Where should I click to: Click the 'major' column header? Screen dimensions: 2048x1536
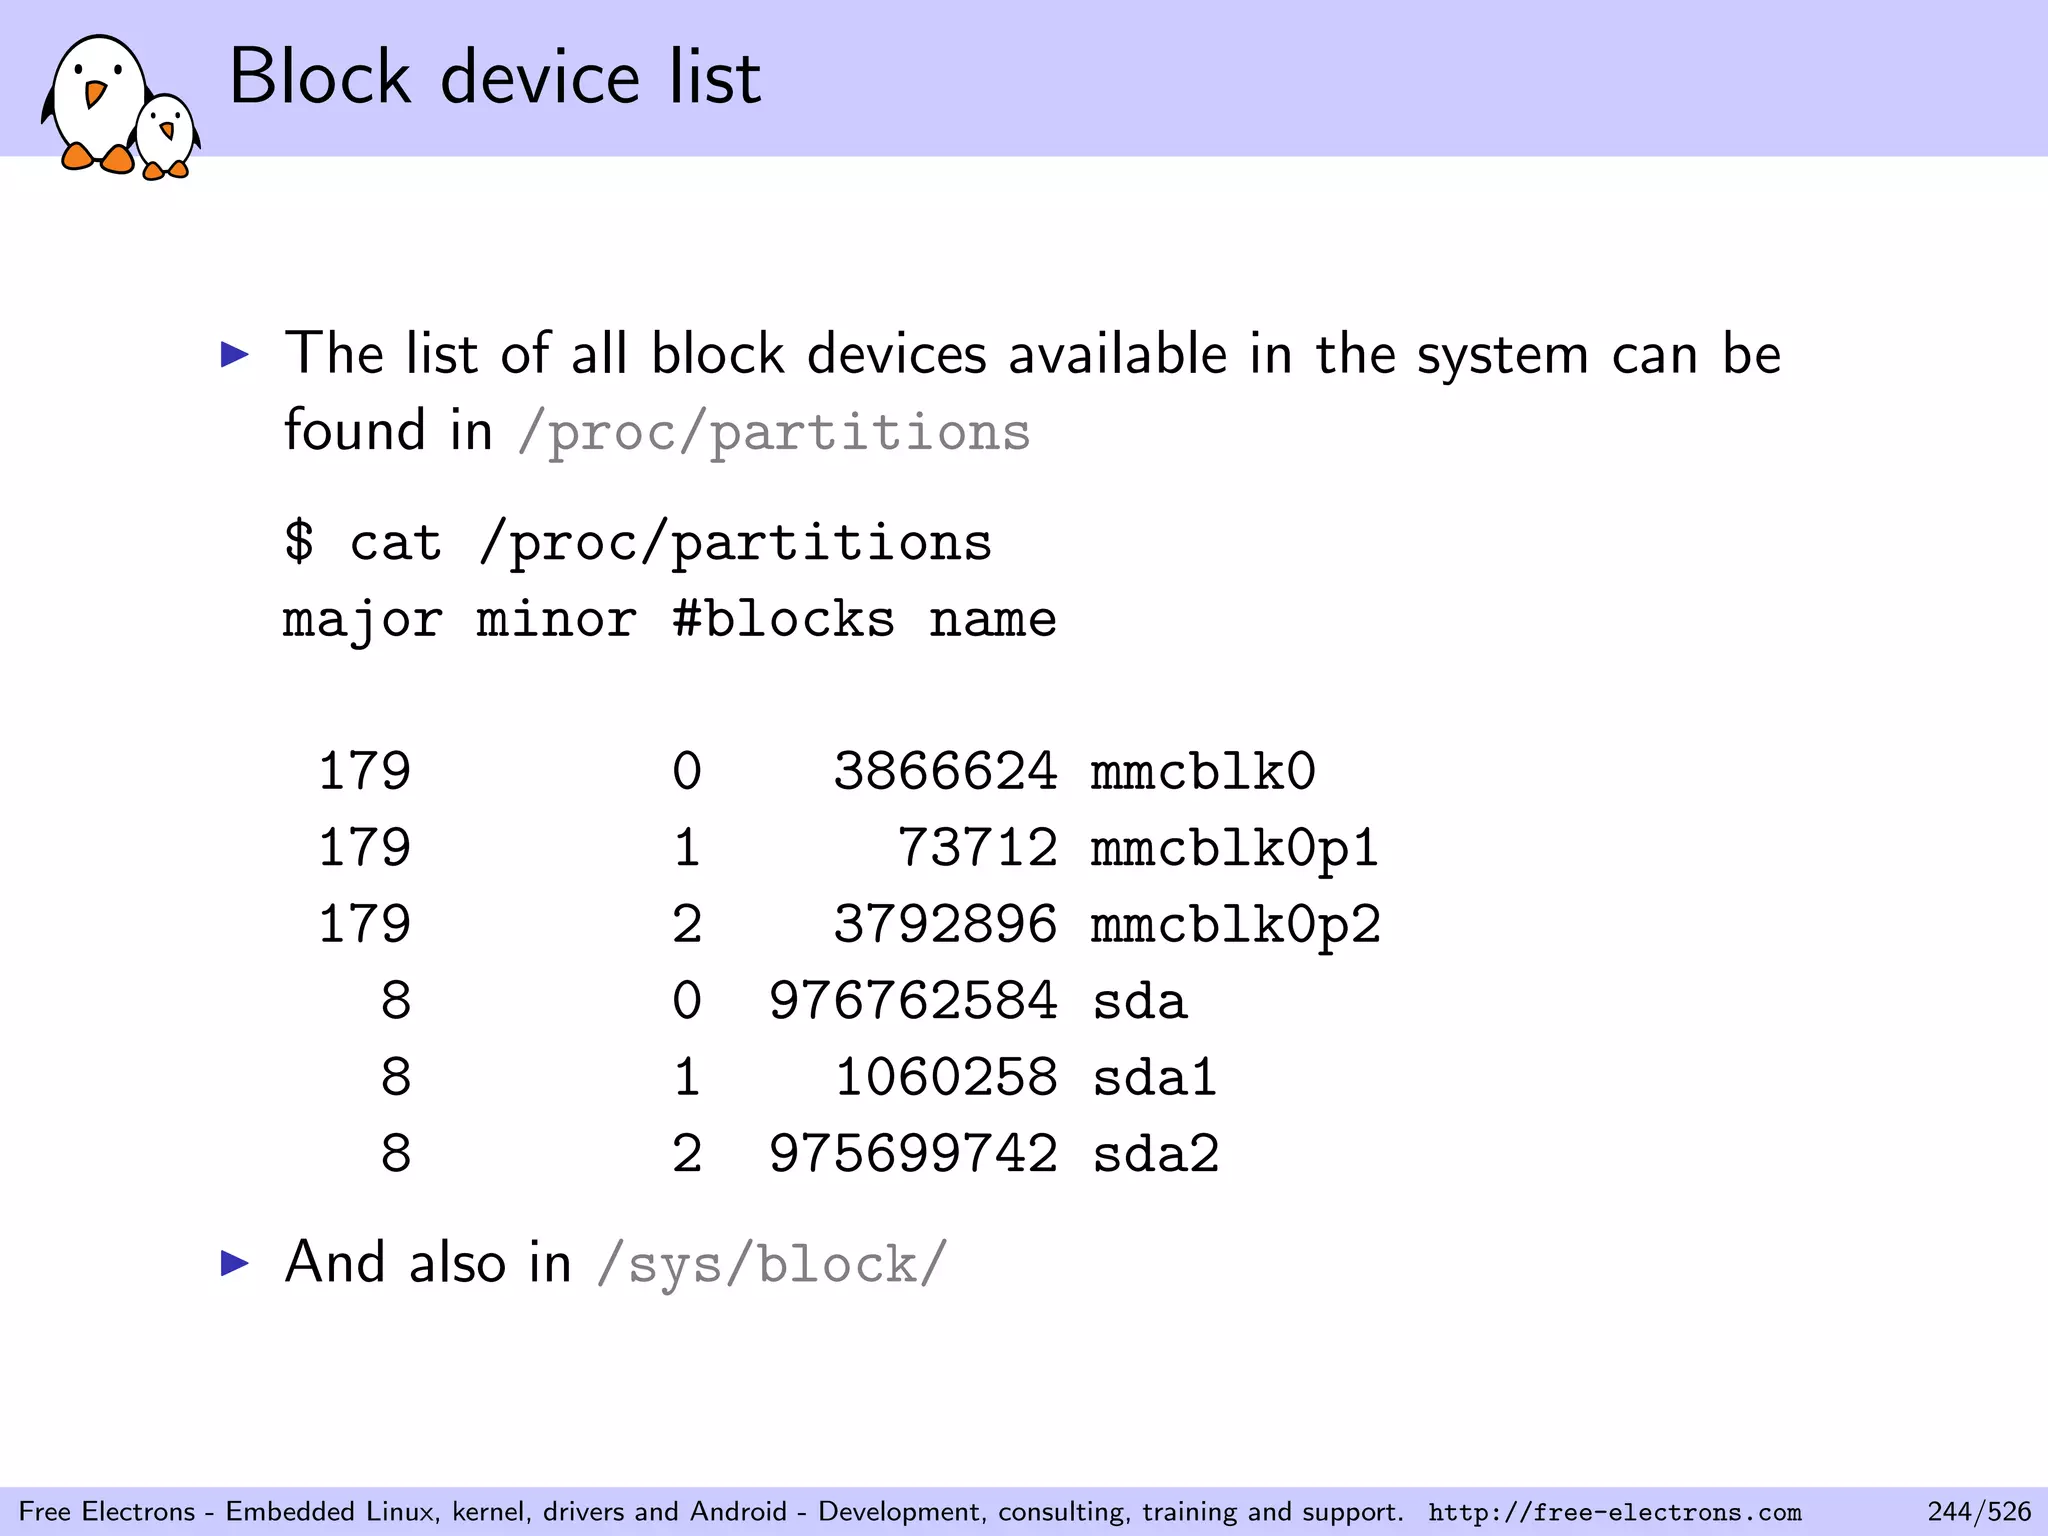[362, 621]
